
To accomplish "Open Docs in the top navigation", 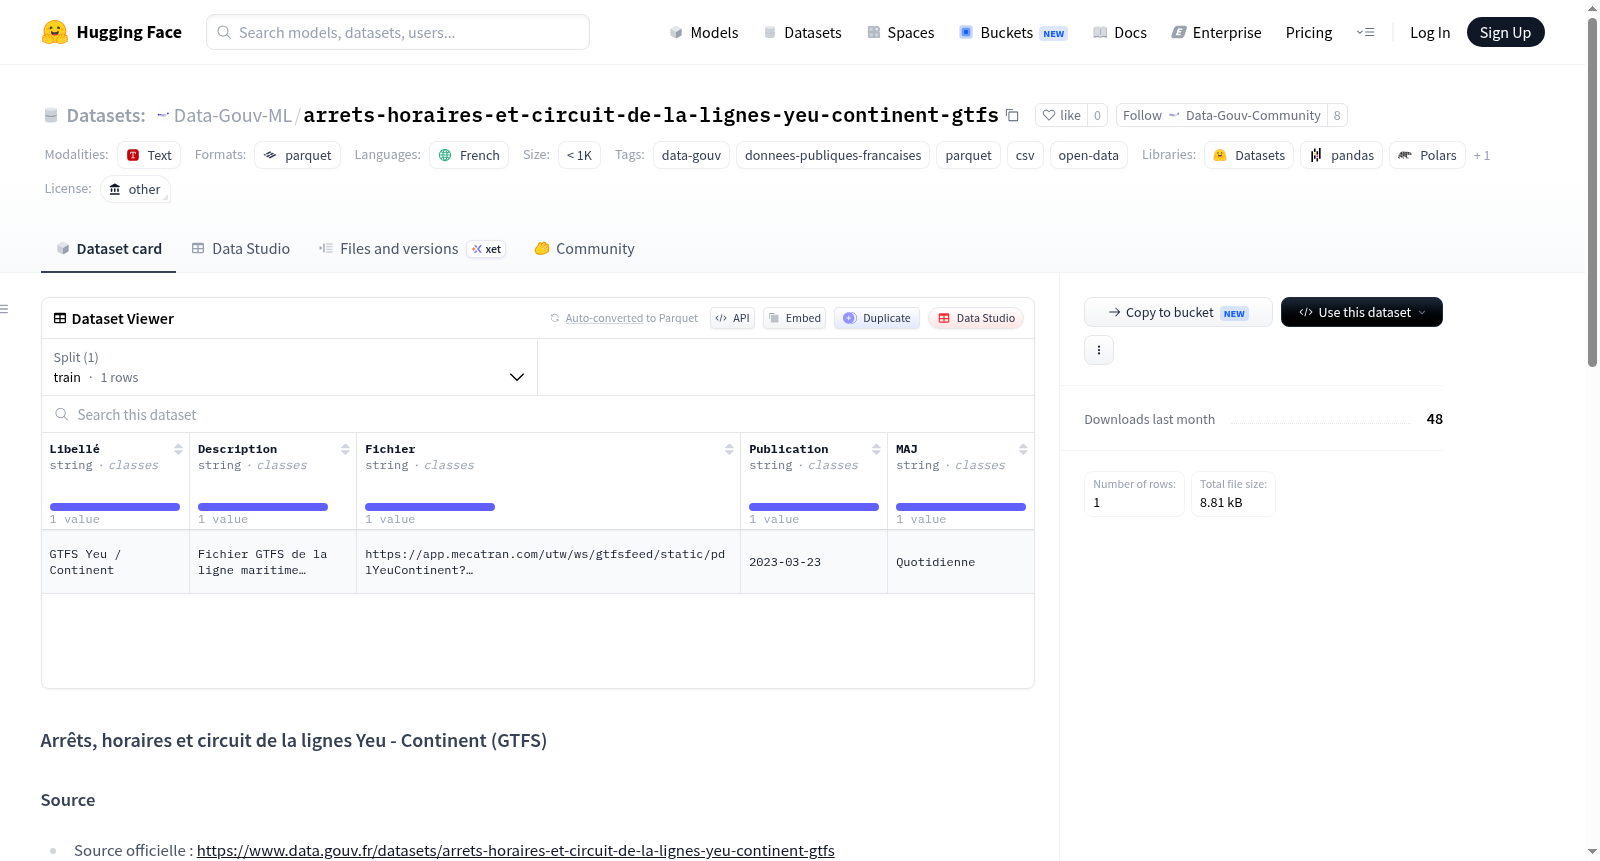I will (x=1120, y=32).
